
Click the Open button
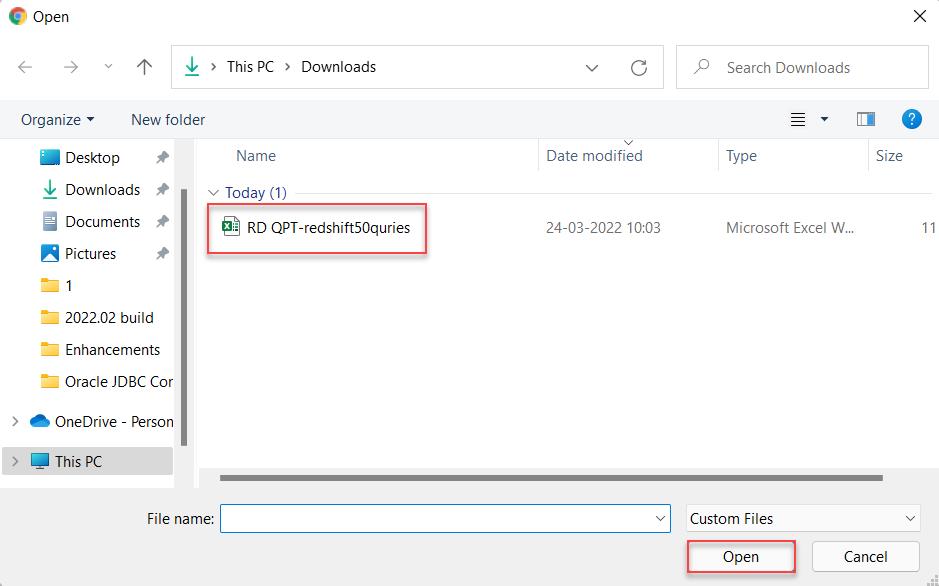(x=741, y=557)
